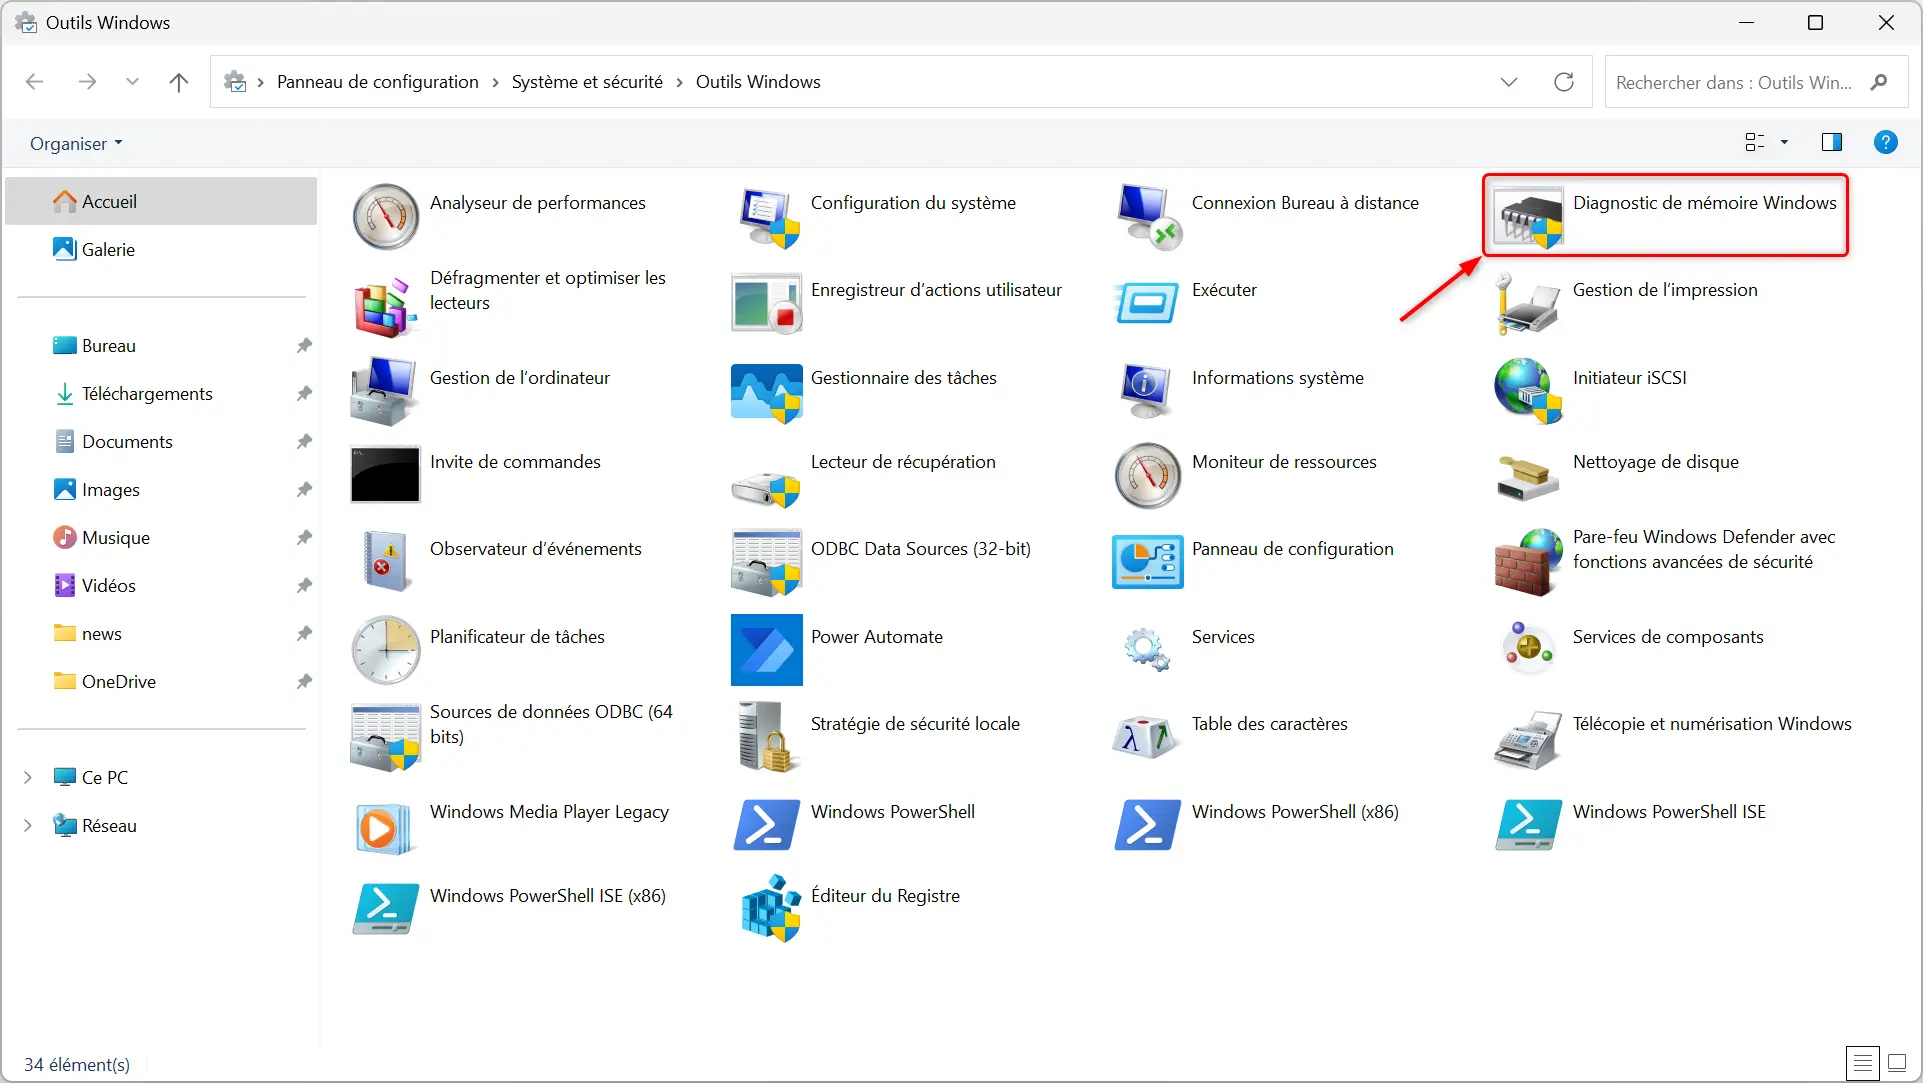Screen dimensions: 1923x1083
Task: Switch to details view in status bar
Action: (x=1862, y=1063)
